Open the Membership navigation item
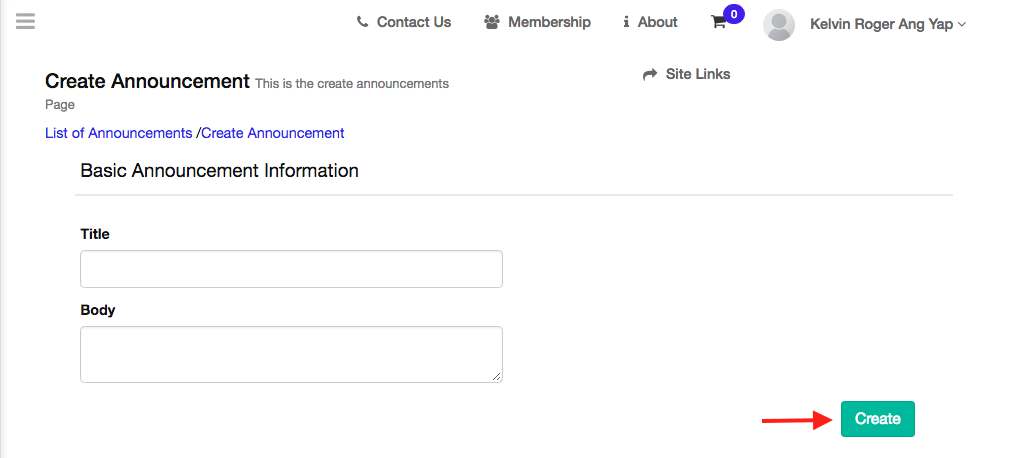Image resolution: width=1014 pixels, height=458 pixels. pyautogui.click(x=549, y=22)
